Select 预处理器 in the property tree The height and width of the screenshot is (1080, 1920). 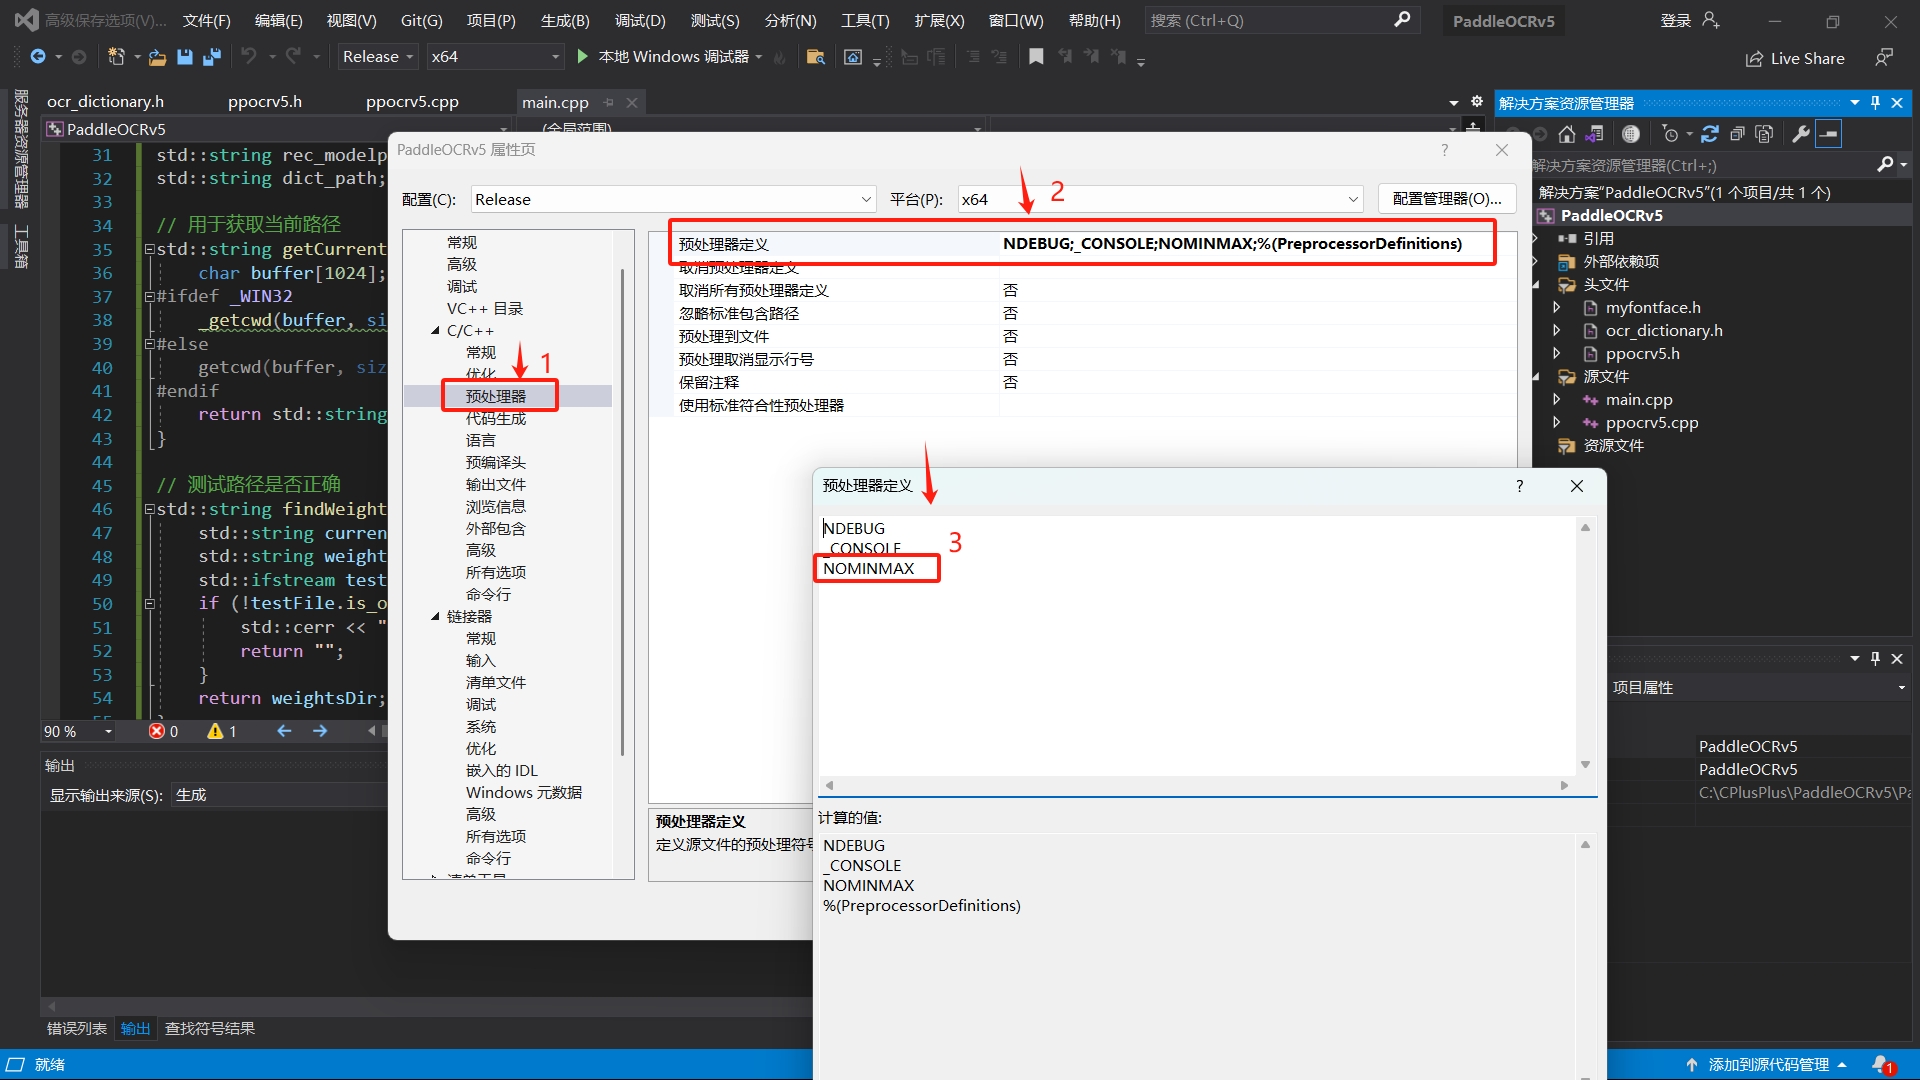tap(495, 396)
